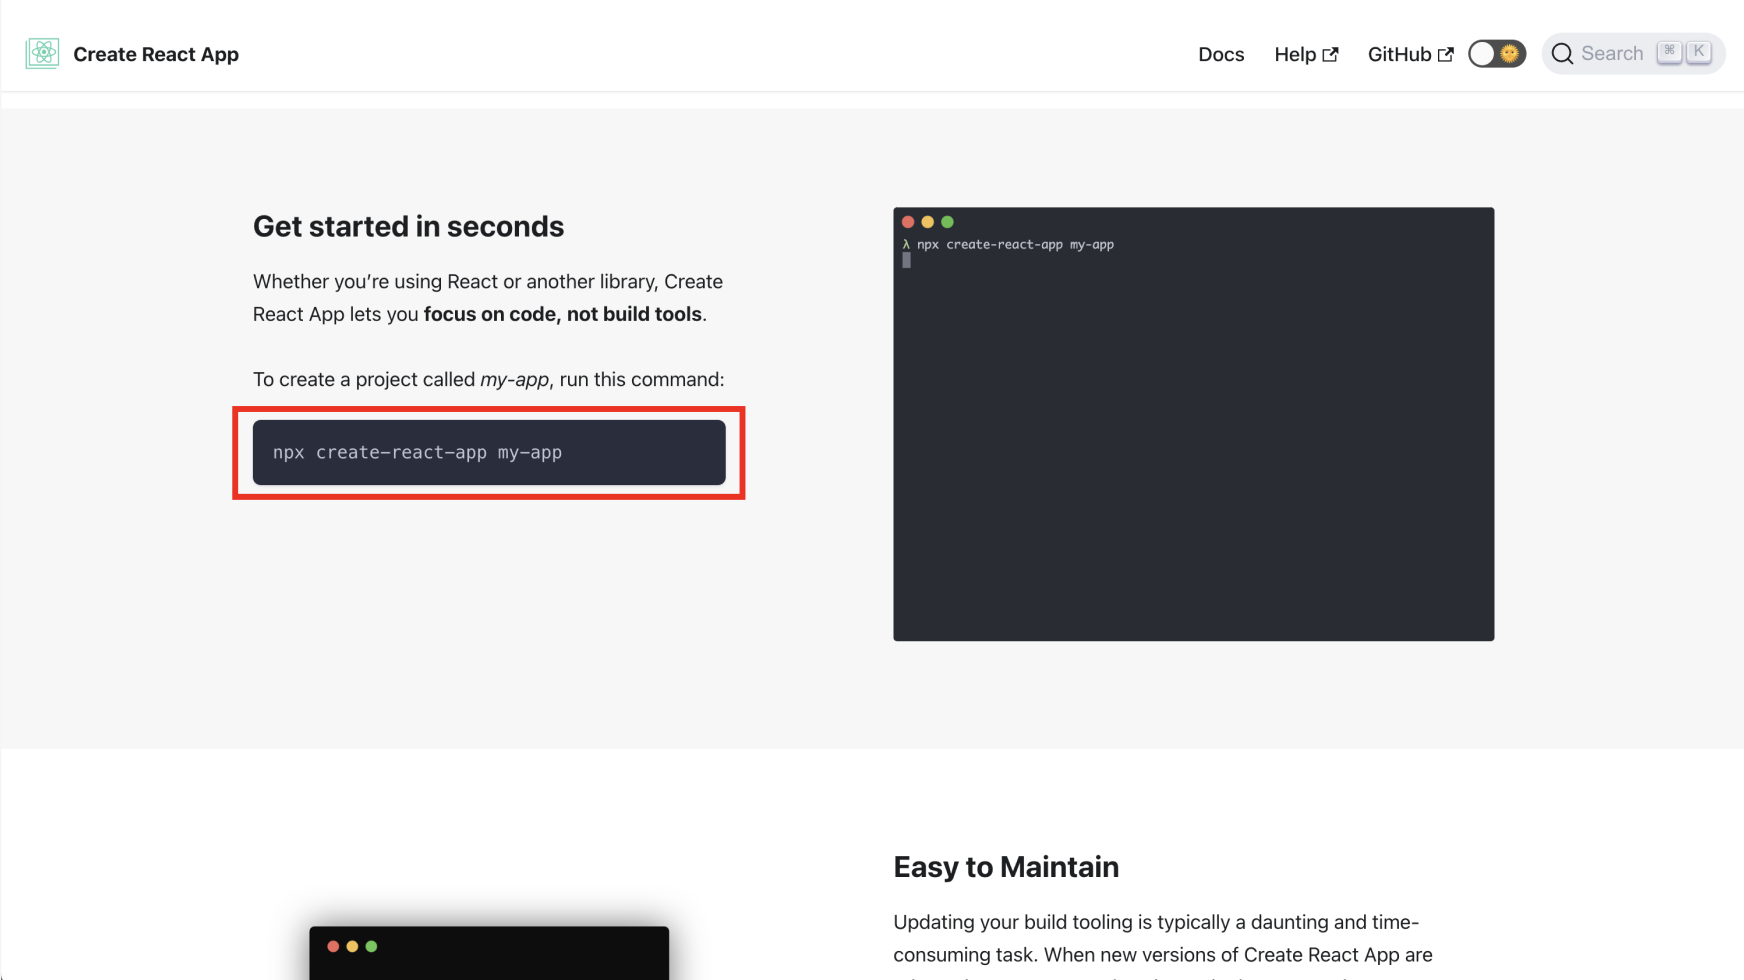This screenshot has width=1744, height=980.
Task: Click the green dot in terminal demo
Action: pyautogui.click(x=948, y=222)
